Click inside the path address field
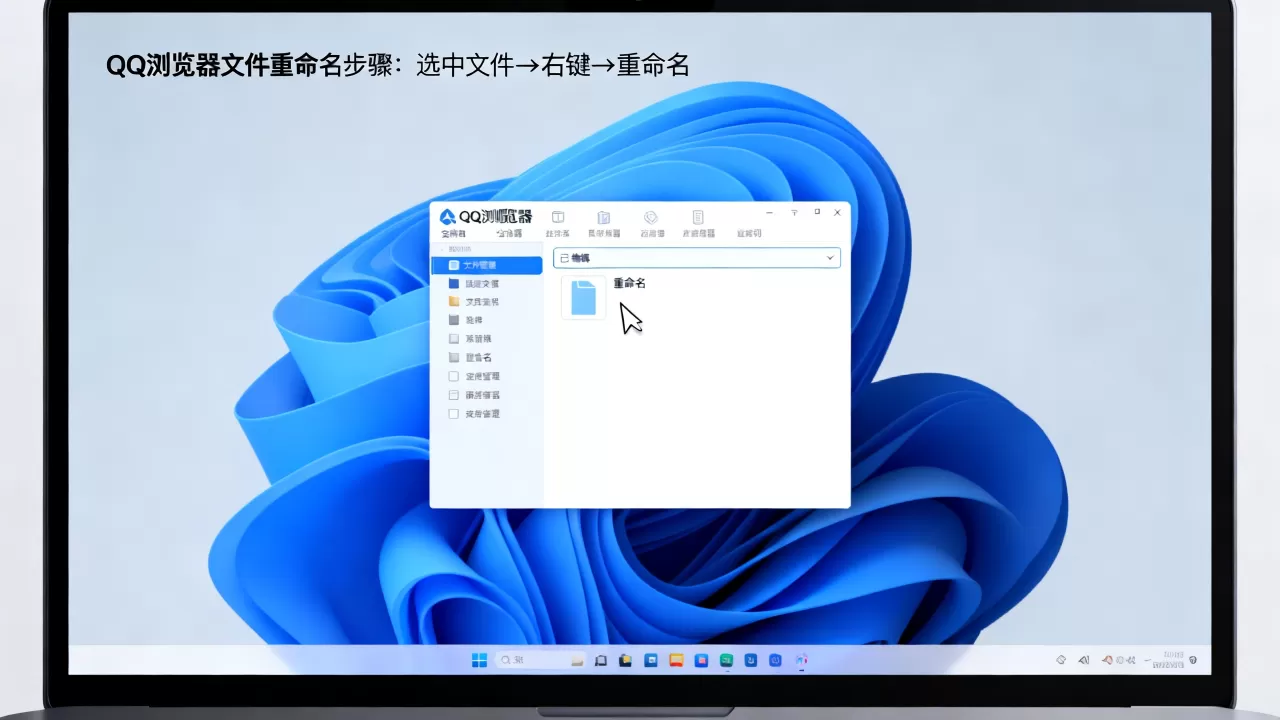Image resolution: width=1280 pixels, height=720 pixels. pyautogui.click(x=697, y=258)
